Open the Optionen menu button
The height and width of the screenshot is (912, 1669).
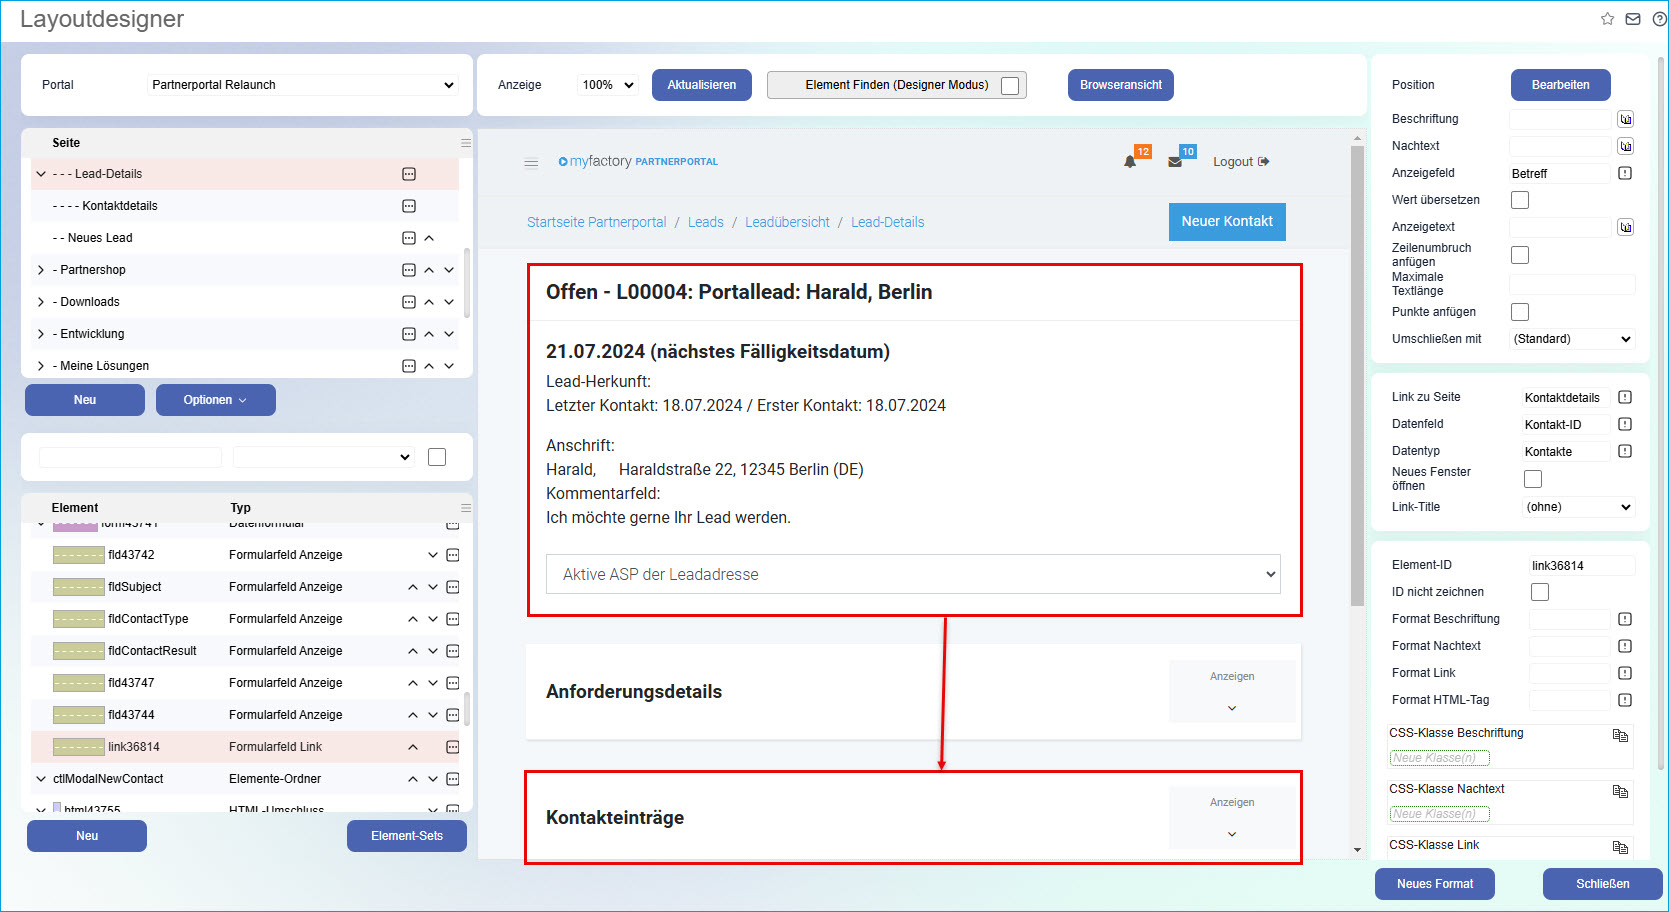point(215,400)
